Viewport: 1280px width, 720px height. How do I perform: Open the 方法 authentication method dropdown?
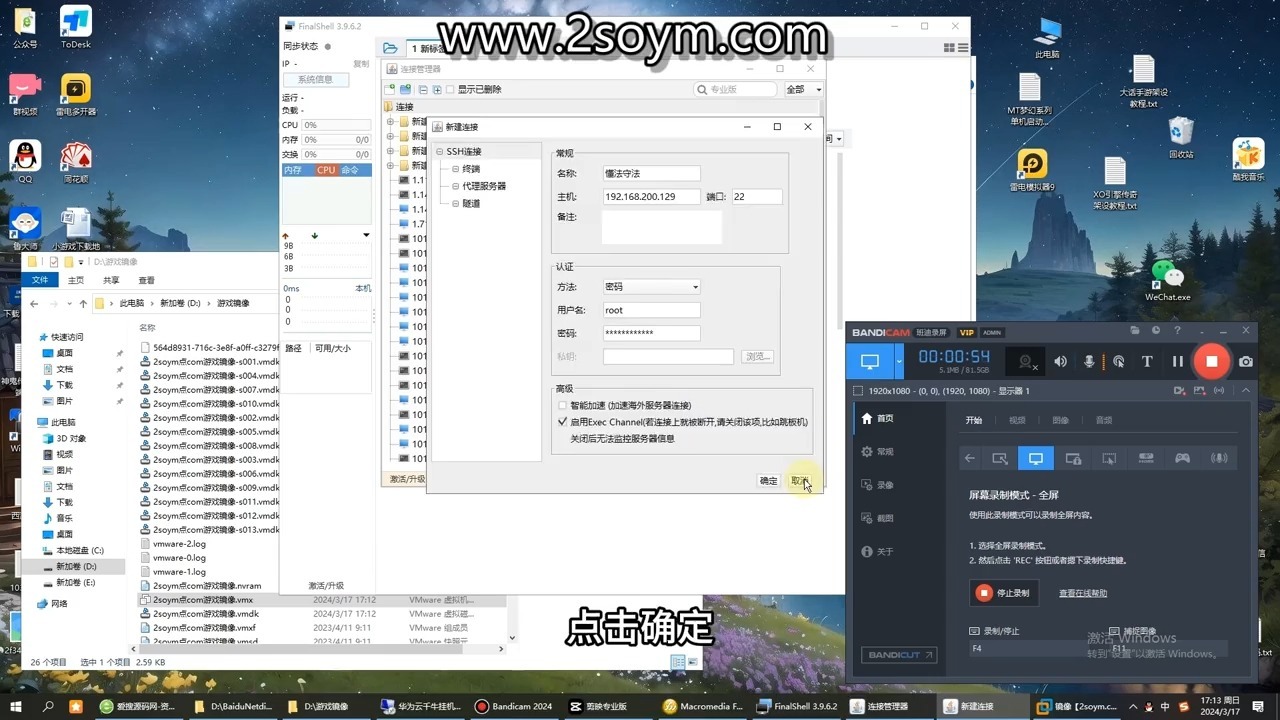(651, 287)
